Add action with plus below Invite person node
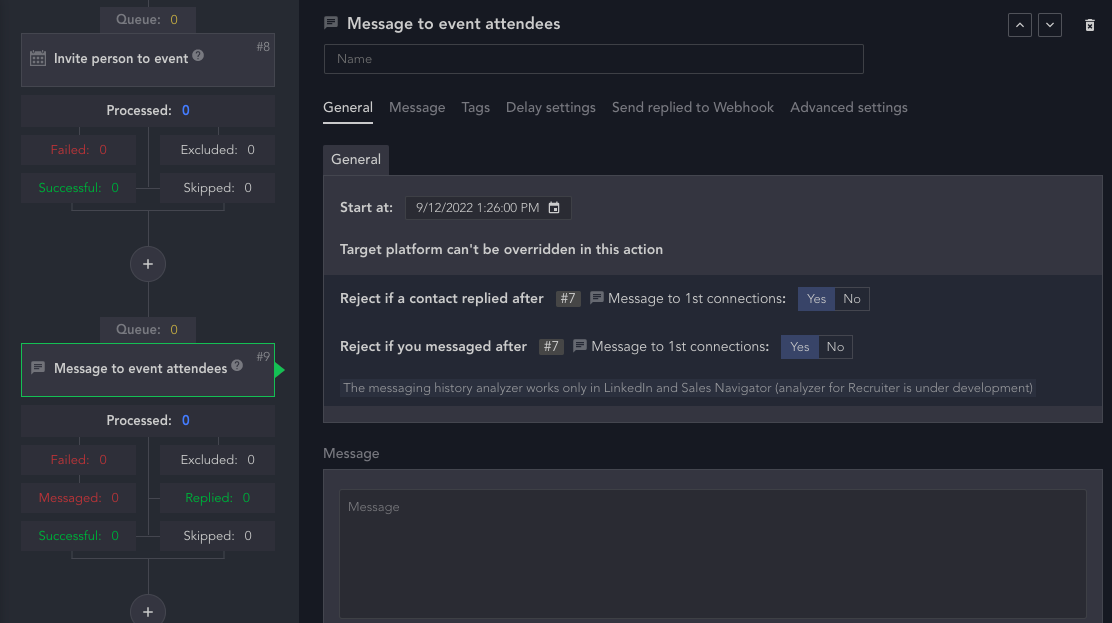This screenshot has width=1112, height=623. pos(148,264)
